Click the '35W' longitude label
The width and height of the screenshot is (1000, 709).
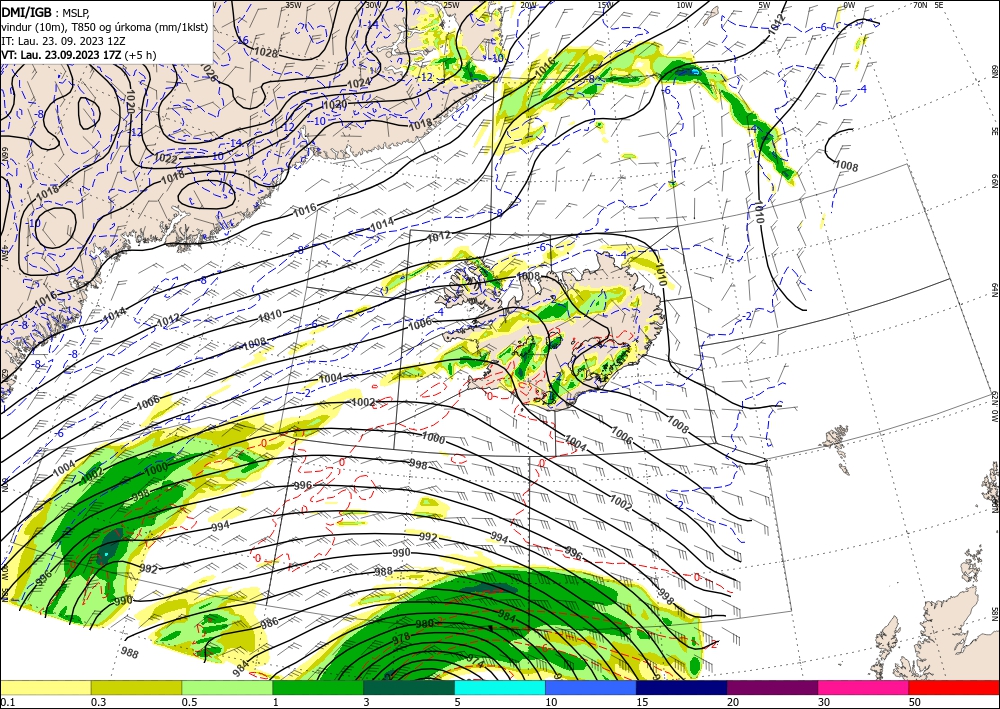click(293, 5)
